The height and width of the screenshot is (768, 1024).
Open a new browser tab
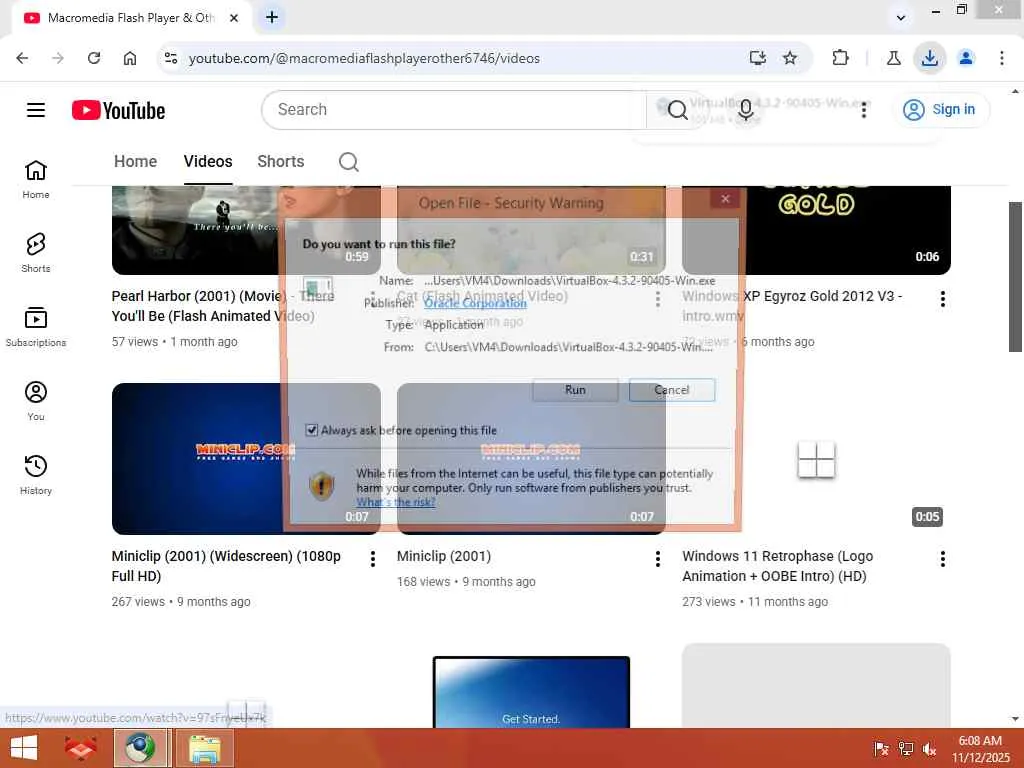click(x=272, y=18)
